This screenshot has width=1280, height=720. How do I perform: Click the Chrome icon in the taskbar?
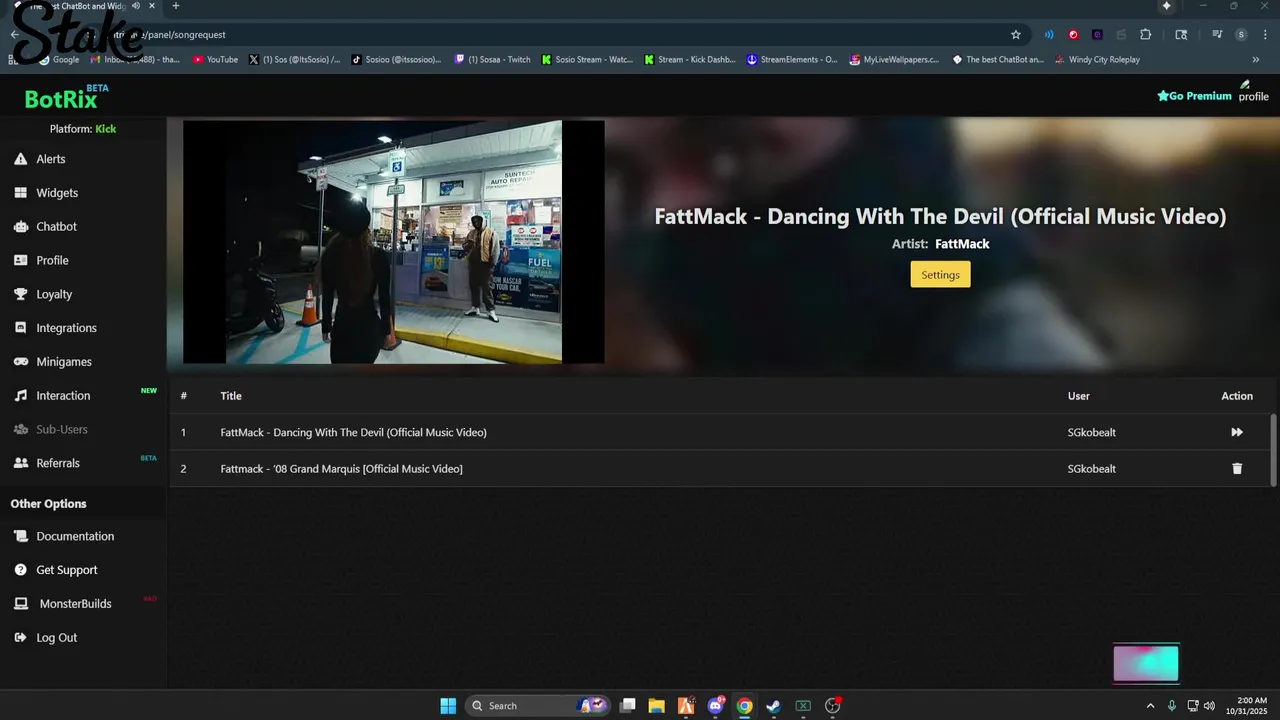tap(744, 705)
